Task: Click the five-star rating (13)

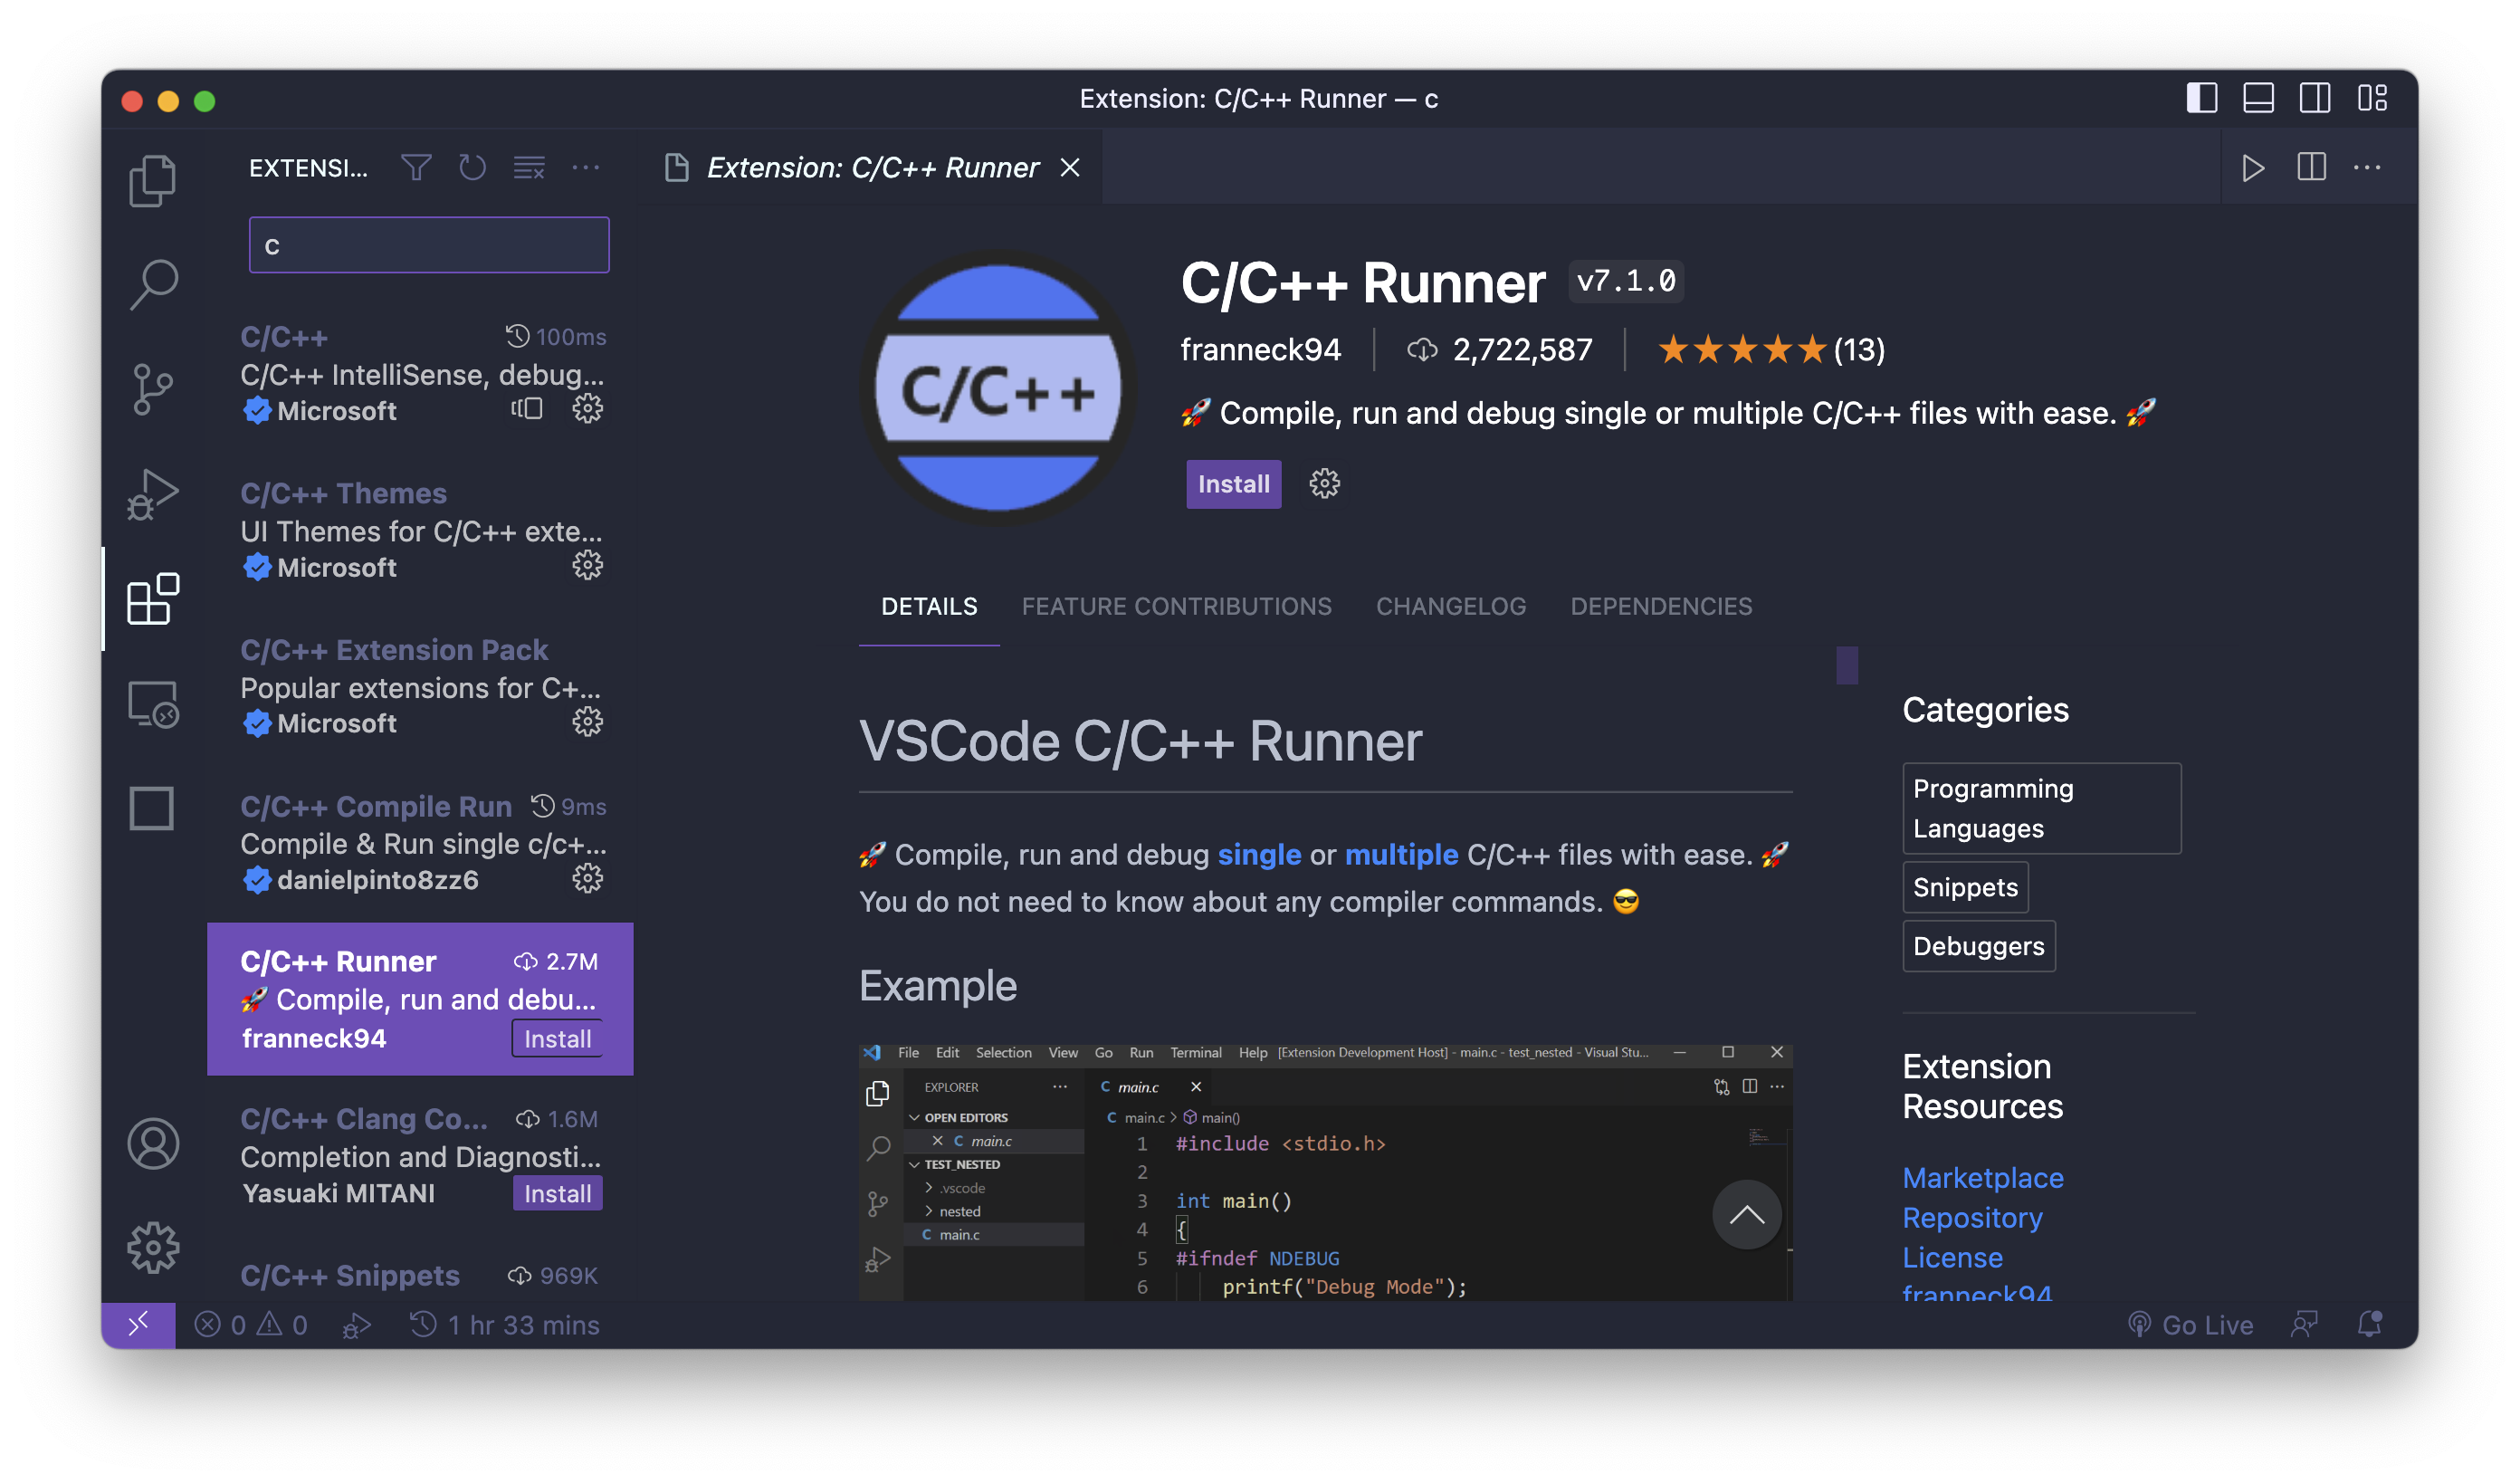Action: (1771, 350)
